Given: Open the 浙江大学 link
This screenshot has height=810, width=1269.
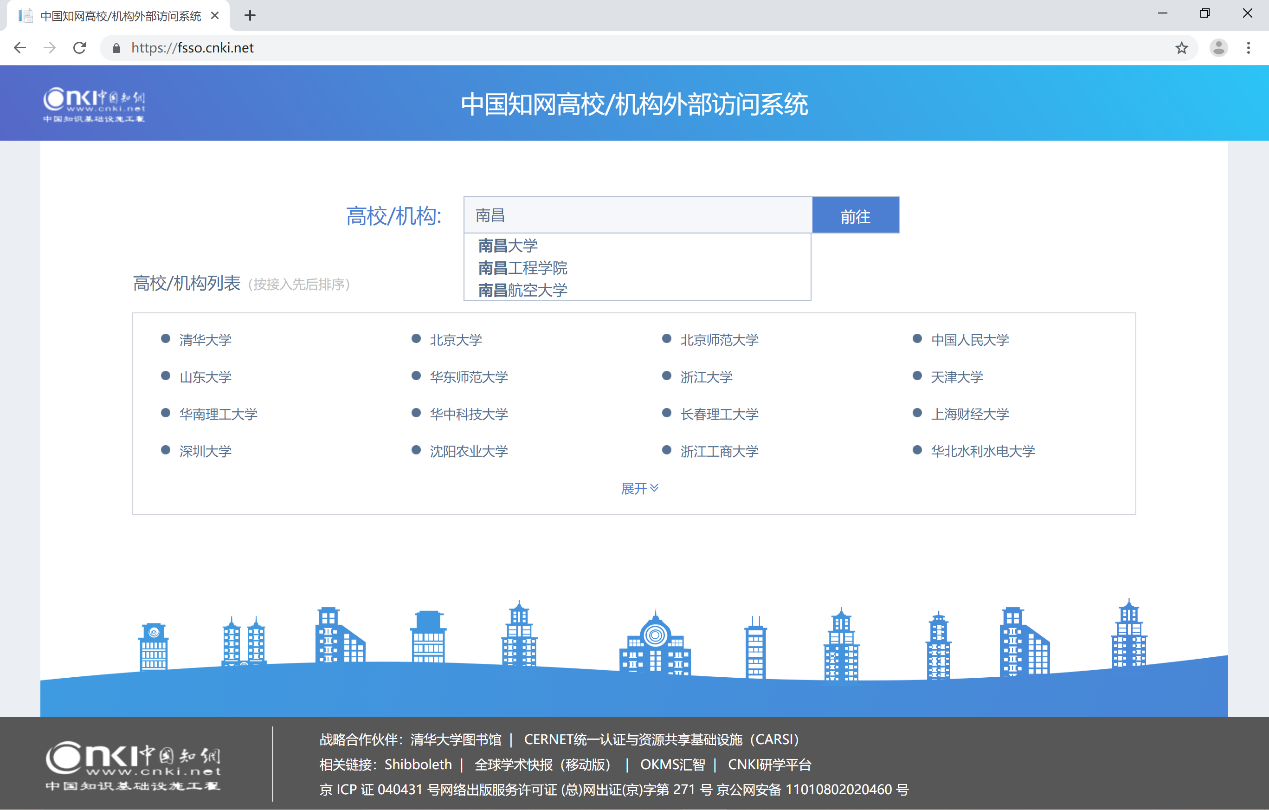Looking at the screenshot, I should click(707, 377).
